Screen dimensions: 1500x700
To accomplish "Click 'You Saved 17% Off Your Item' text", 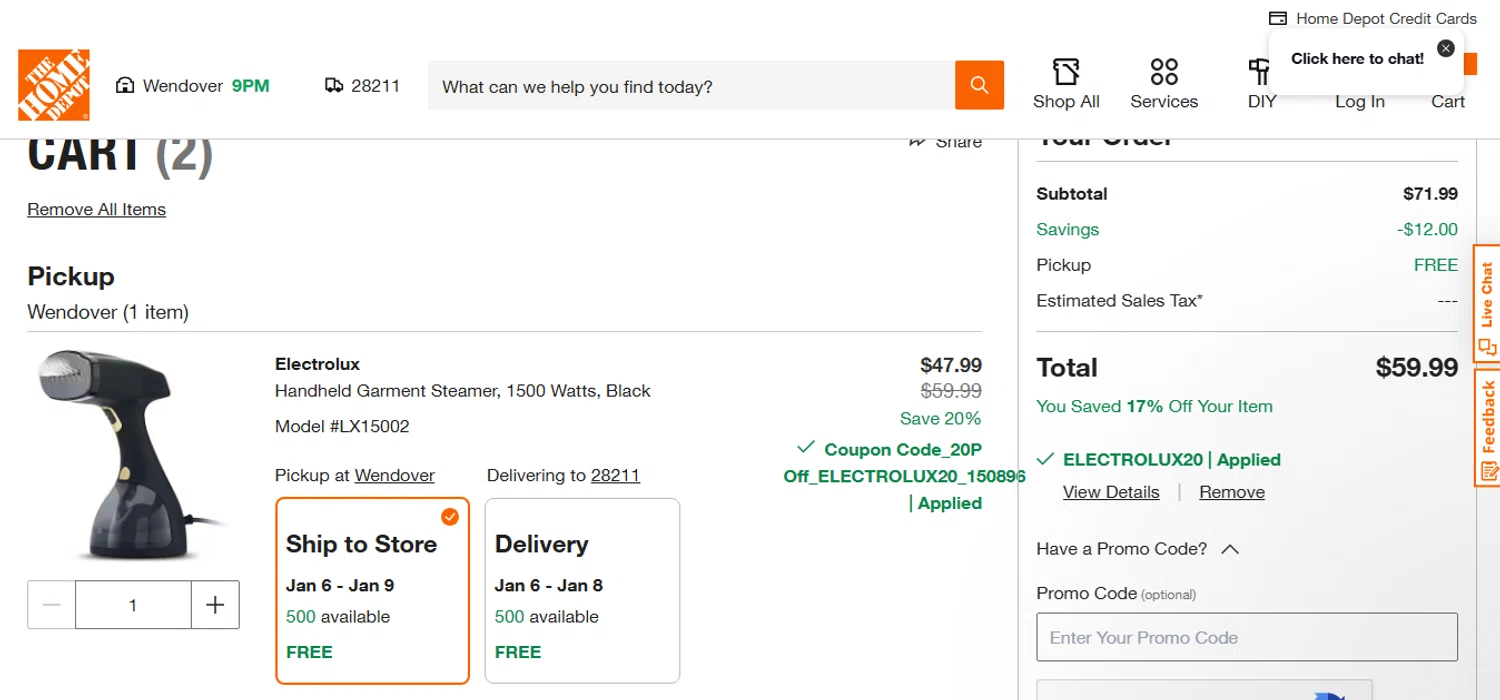I will coord(1154,407).
